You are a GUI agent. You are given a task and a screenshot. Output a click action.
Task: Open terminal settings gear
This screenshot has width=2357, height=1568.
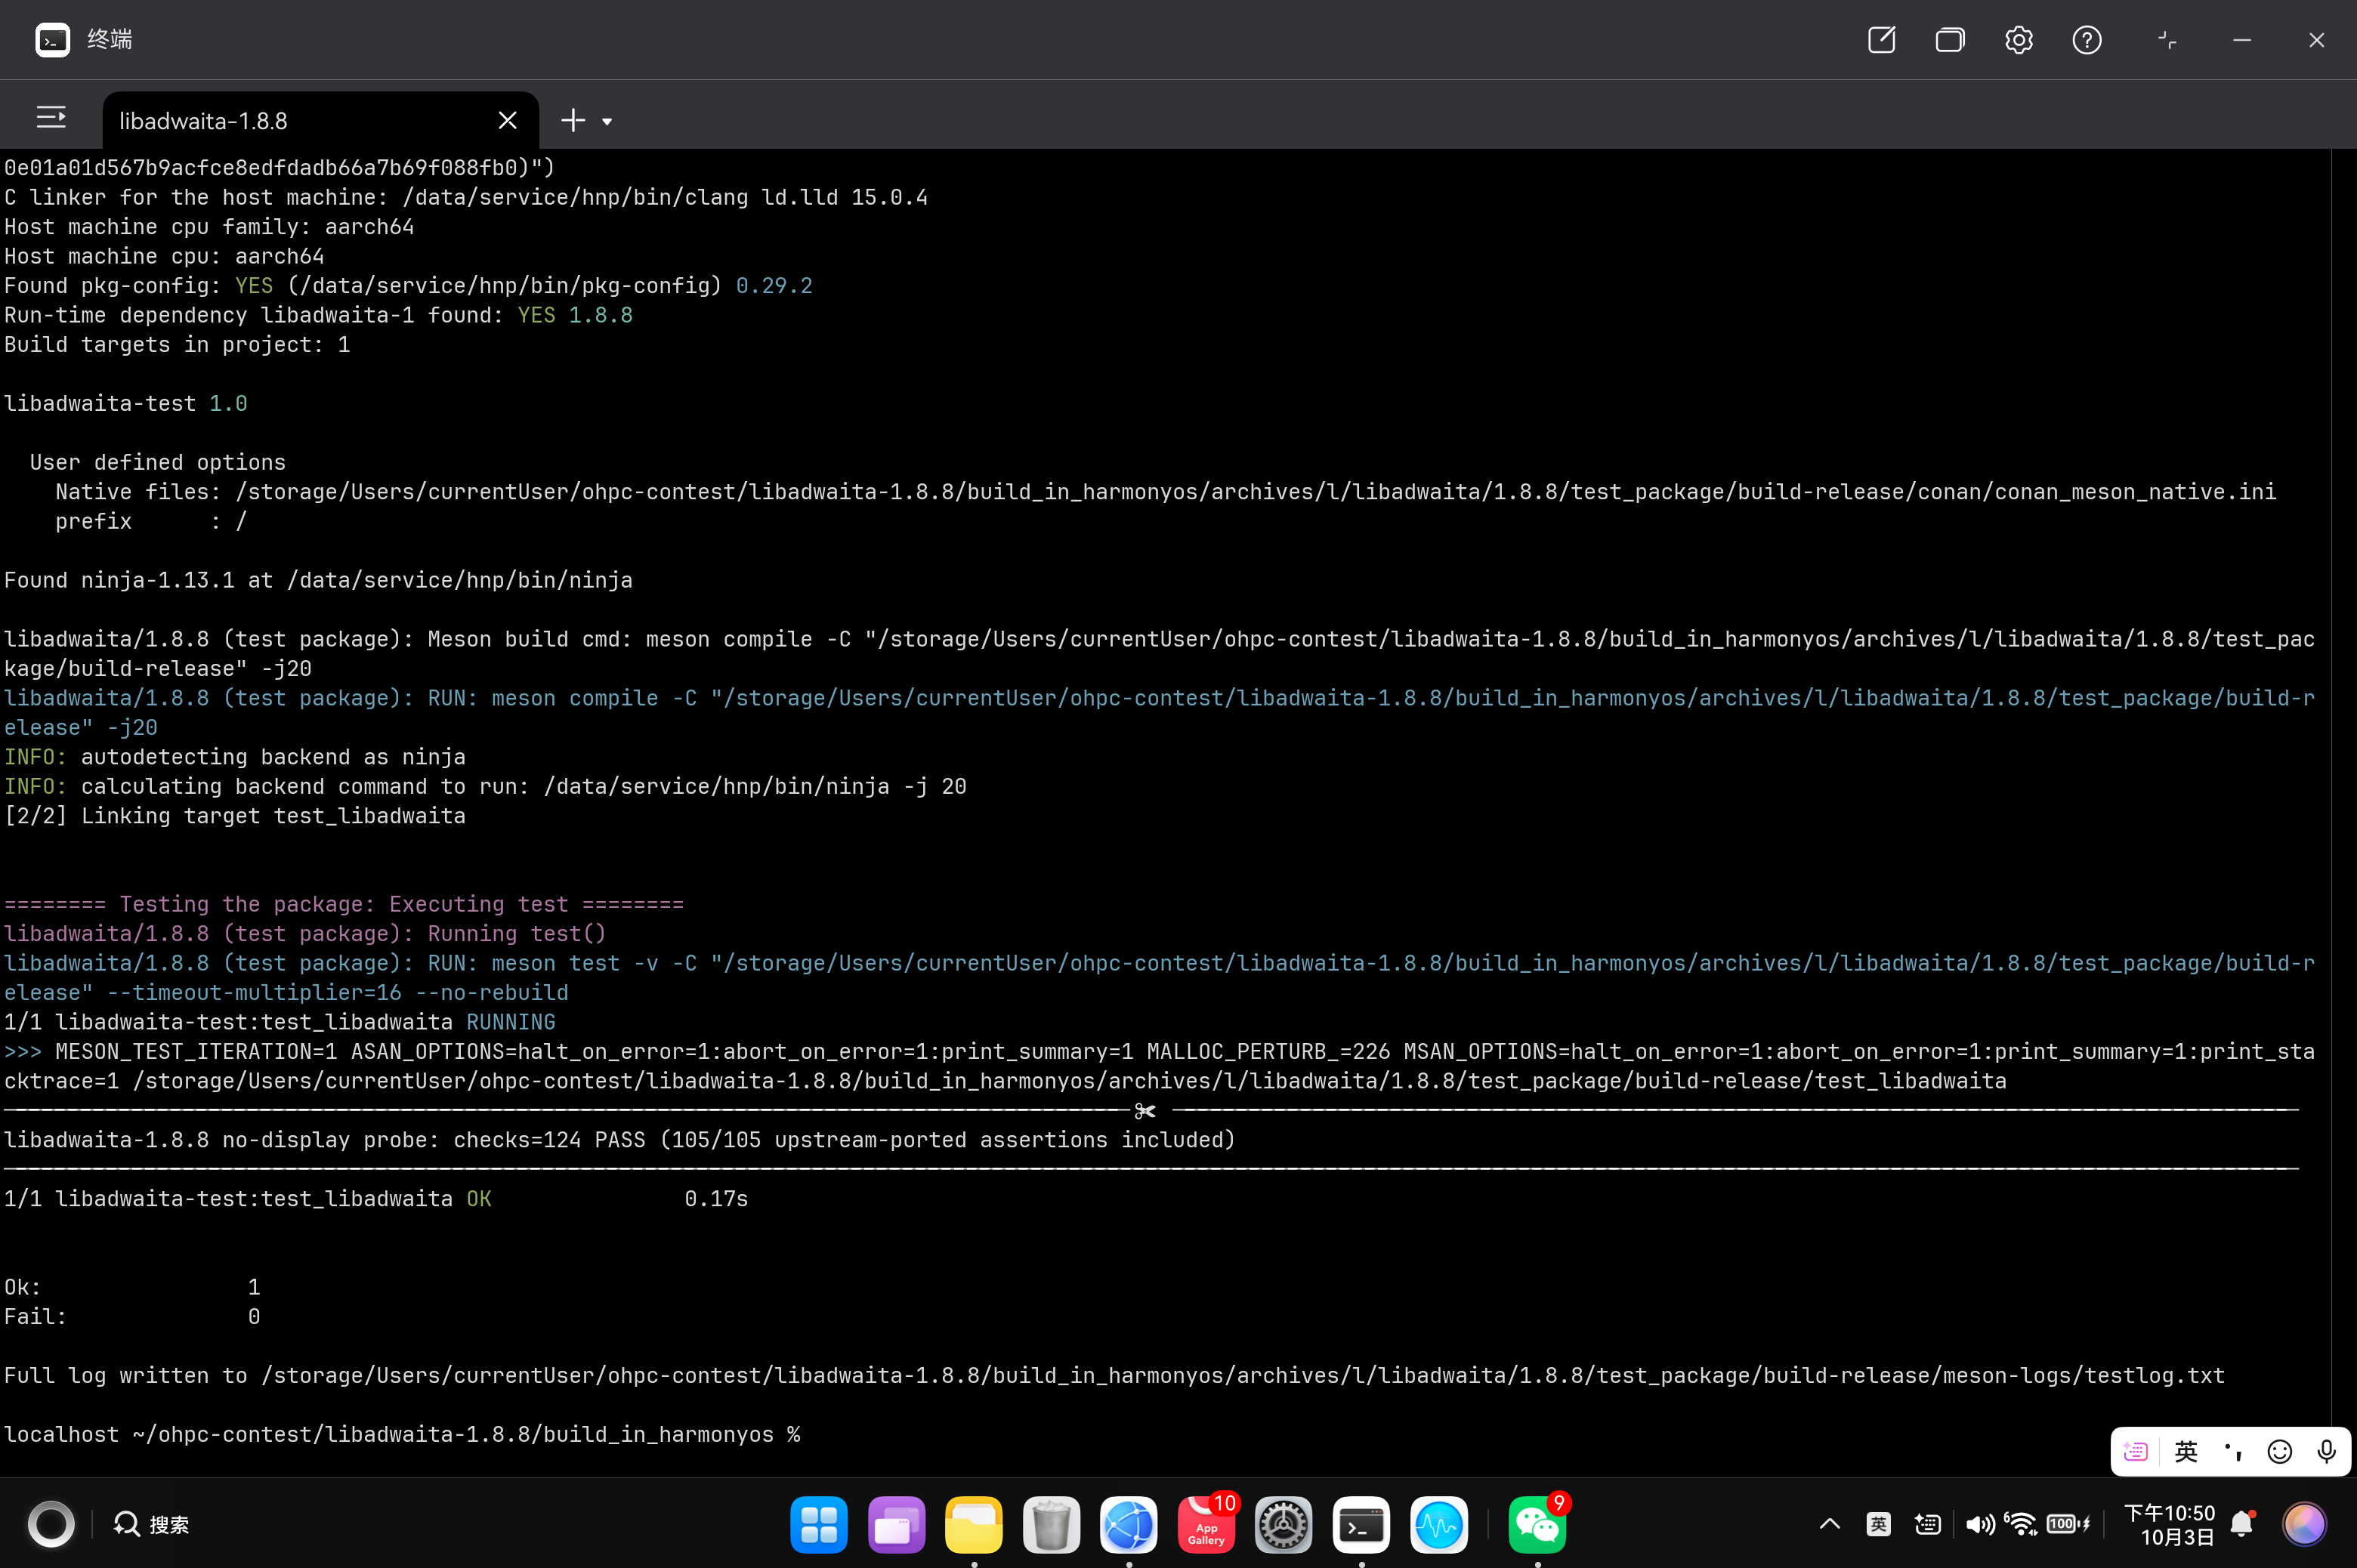click(2019, 40)
